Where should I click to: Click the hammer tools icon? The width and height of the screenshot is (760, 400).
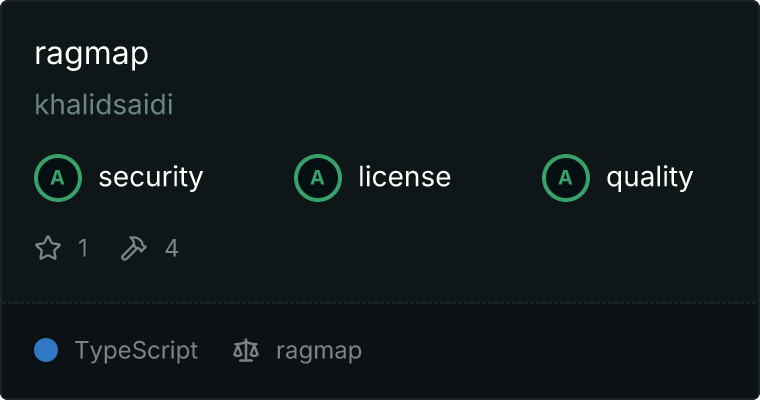coord(134,248)
